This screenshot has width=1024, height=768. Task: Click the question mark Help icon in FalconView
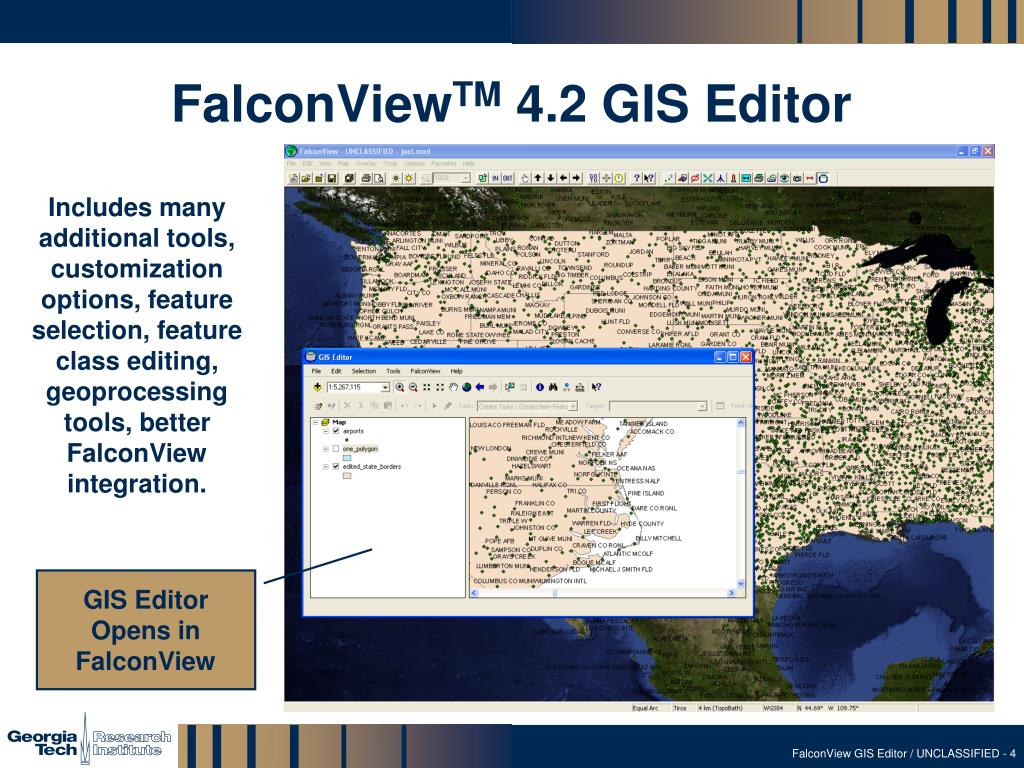pos(637,178)
